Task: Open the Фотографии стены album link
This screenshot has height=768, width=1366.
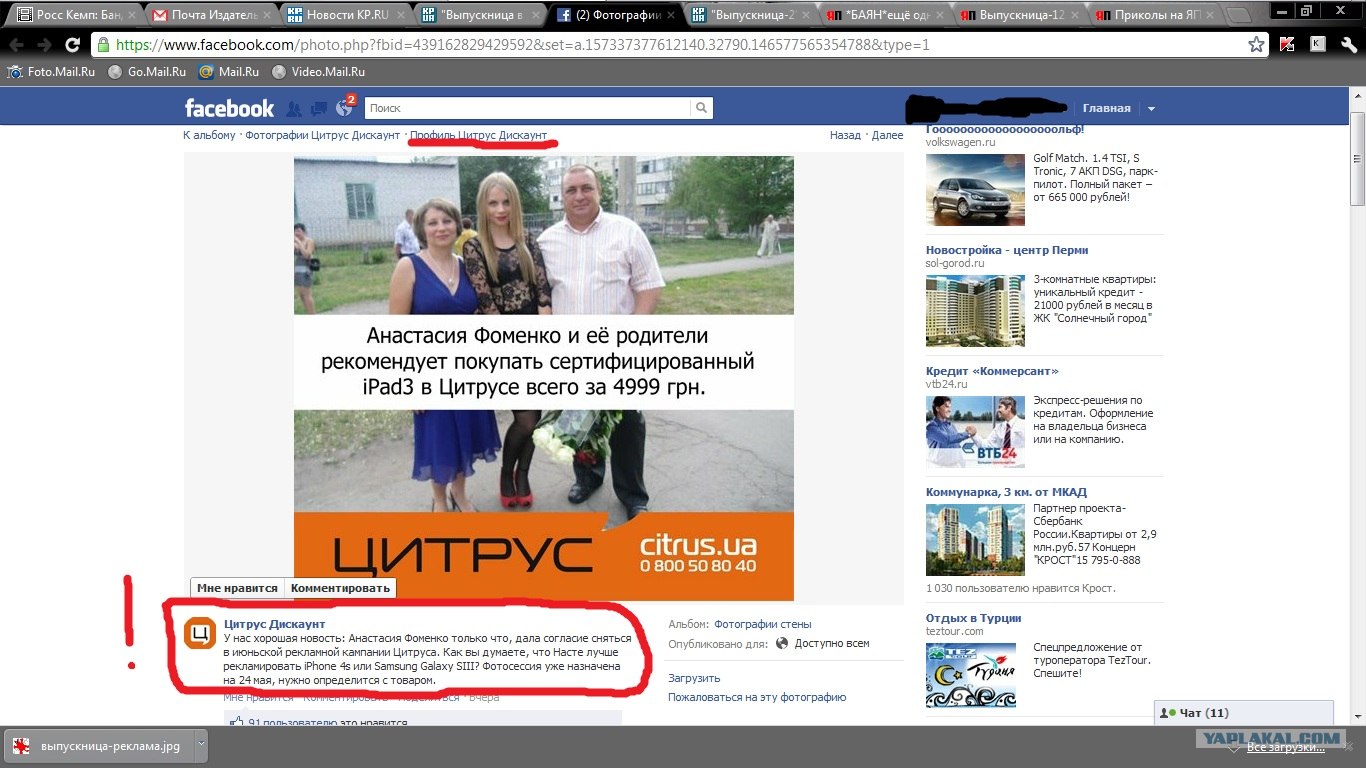Action: click(x=763, y=624)
